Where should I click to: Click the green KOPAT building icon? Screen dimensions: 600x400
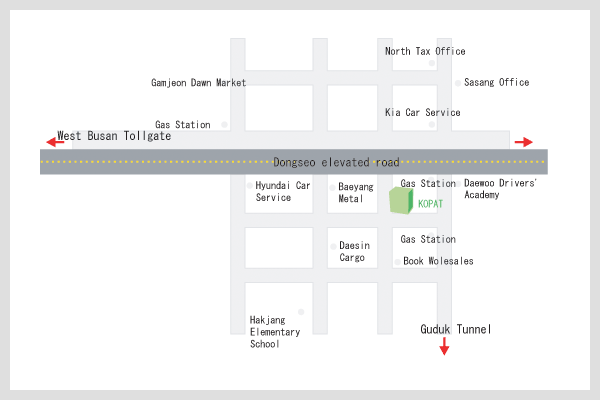pyautogui.click(x=401, y=201)
